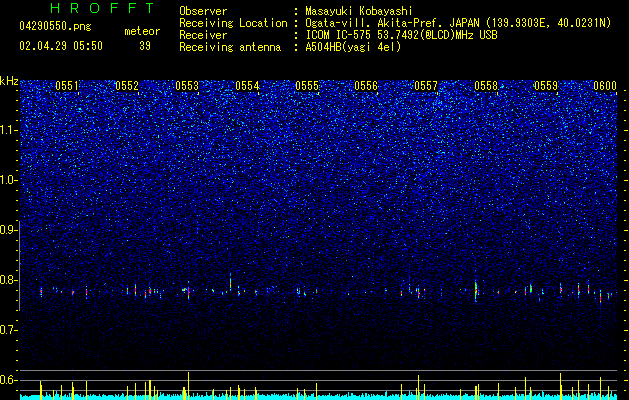Click the HROFFT title text
Image resolution: width=629 pixels, height=400 pixels.
click(103, 8)
